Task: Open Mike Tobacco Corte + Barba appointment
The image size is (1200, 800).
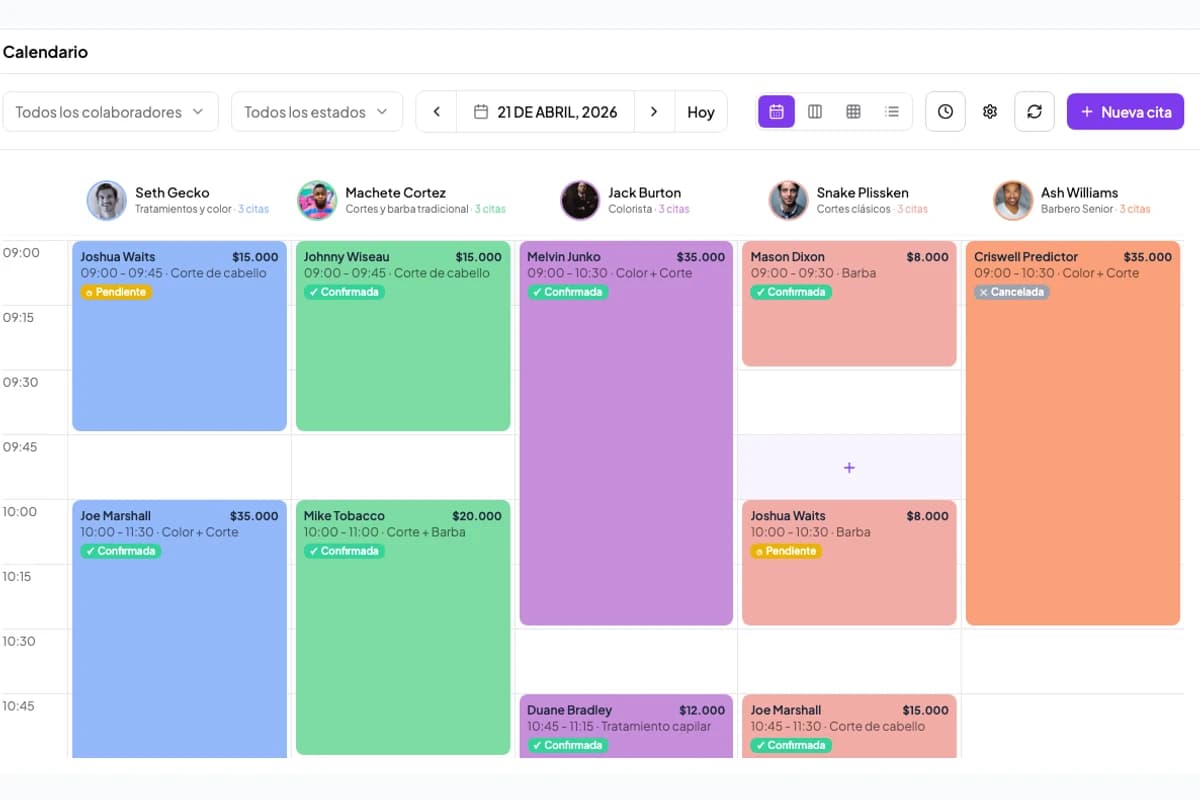Action: [x=403, y=627]
